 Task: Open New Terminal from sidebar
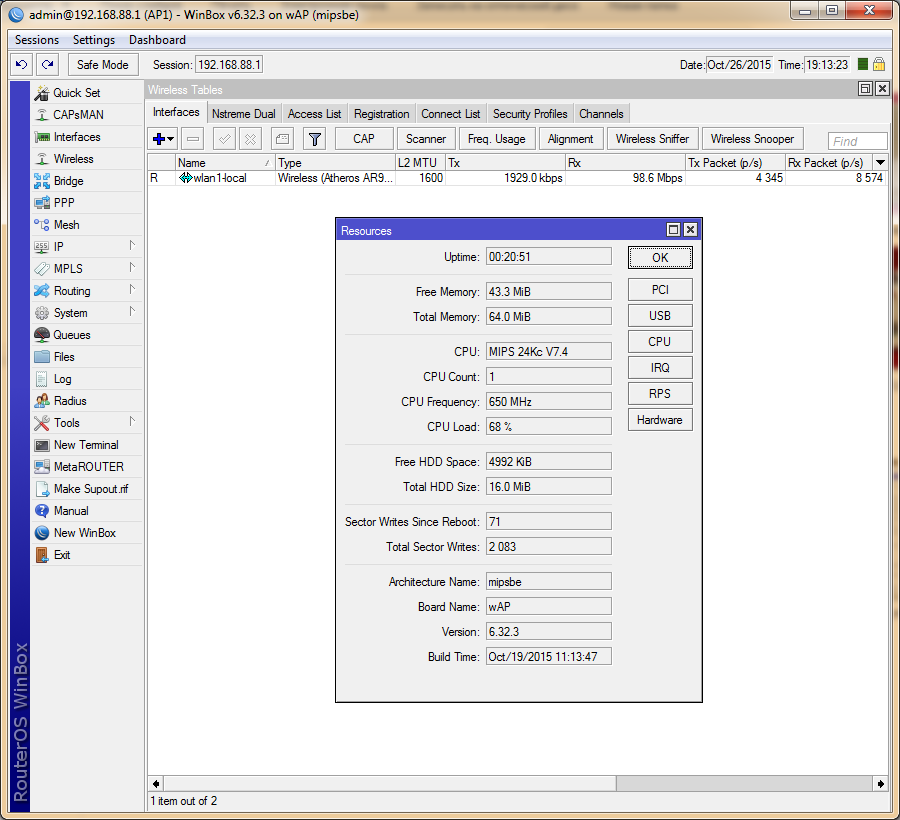point(85,445)
